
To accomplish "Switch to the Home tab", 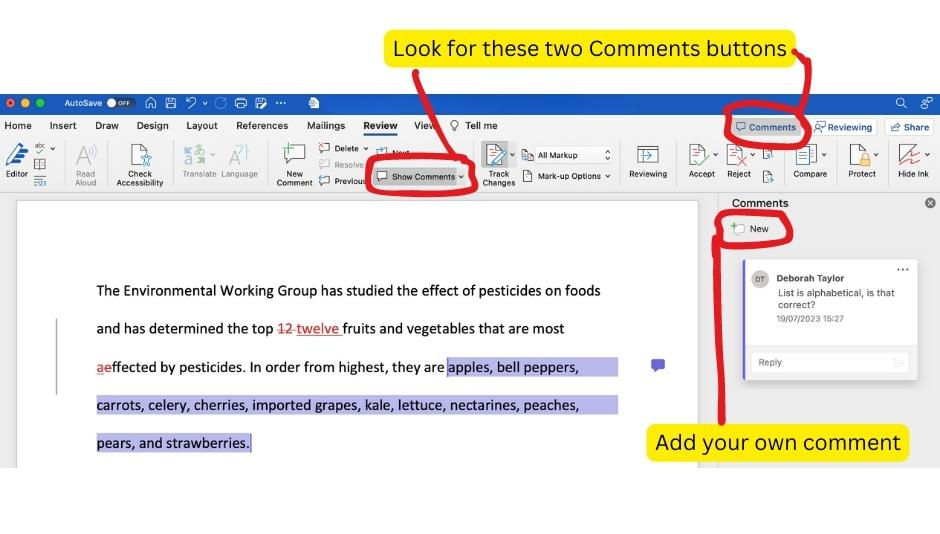I will [x=18, y=126].
